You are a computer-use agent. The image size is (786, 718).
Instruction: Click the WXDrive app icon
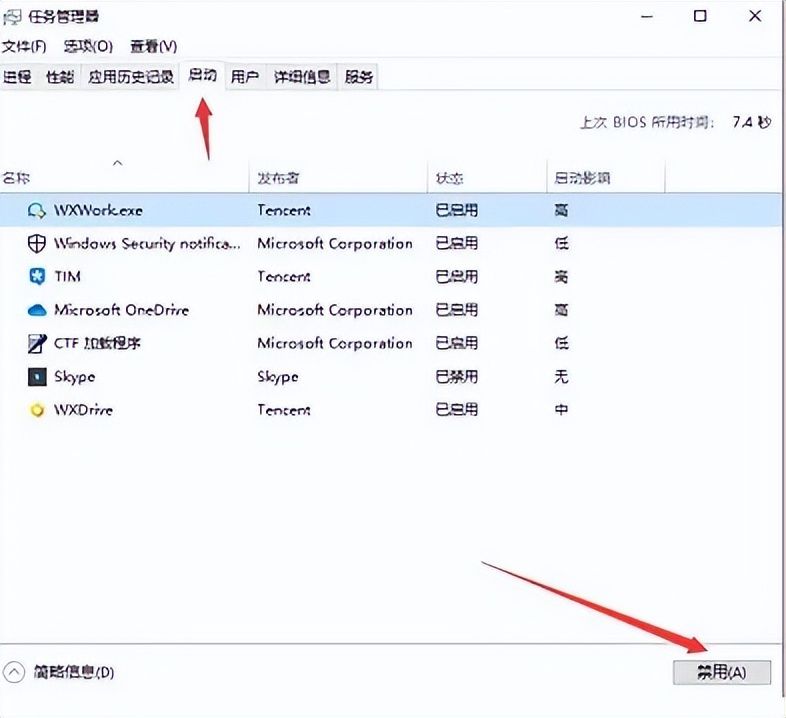click(37, 410)
